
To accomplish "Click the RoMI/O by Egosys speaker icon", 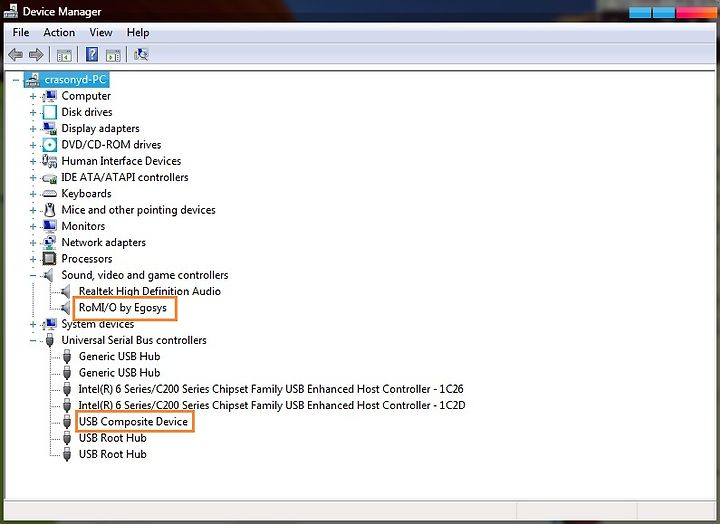I will 66,308.
